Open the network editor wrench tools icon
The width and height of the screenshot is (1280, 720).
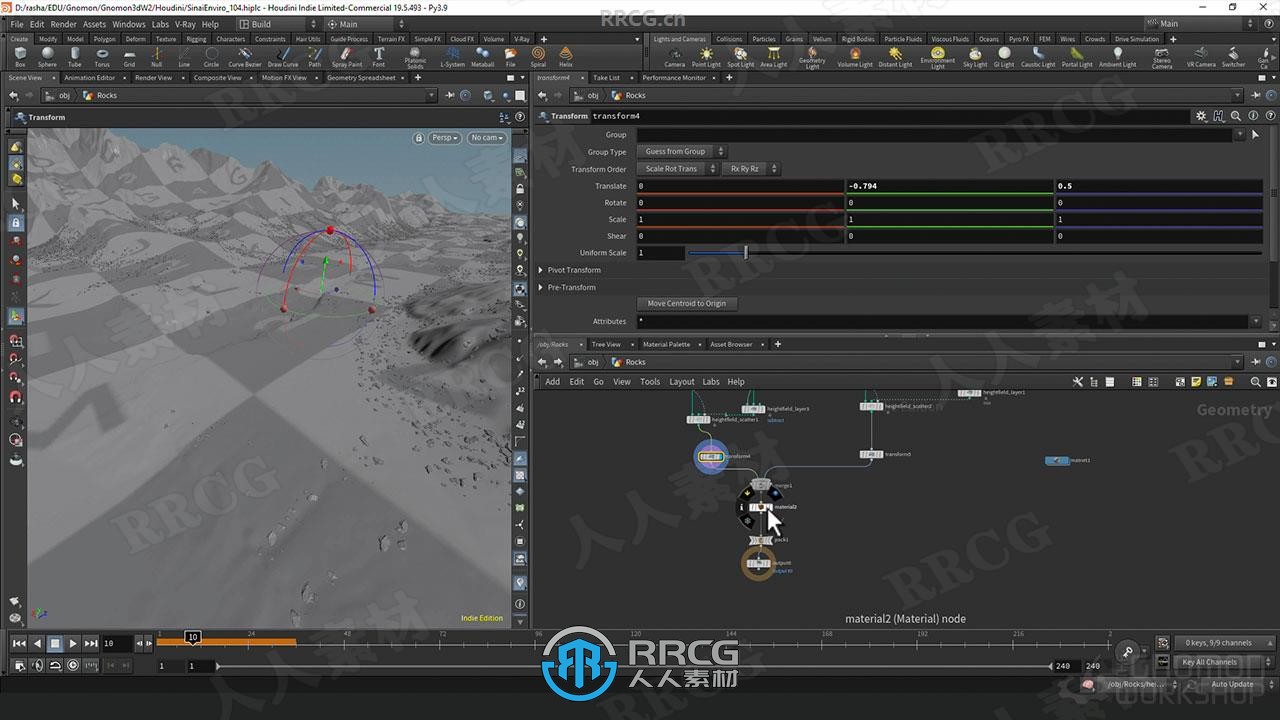tap(1078, 382)
